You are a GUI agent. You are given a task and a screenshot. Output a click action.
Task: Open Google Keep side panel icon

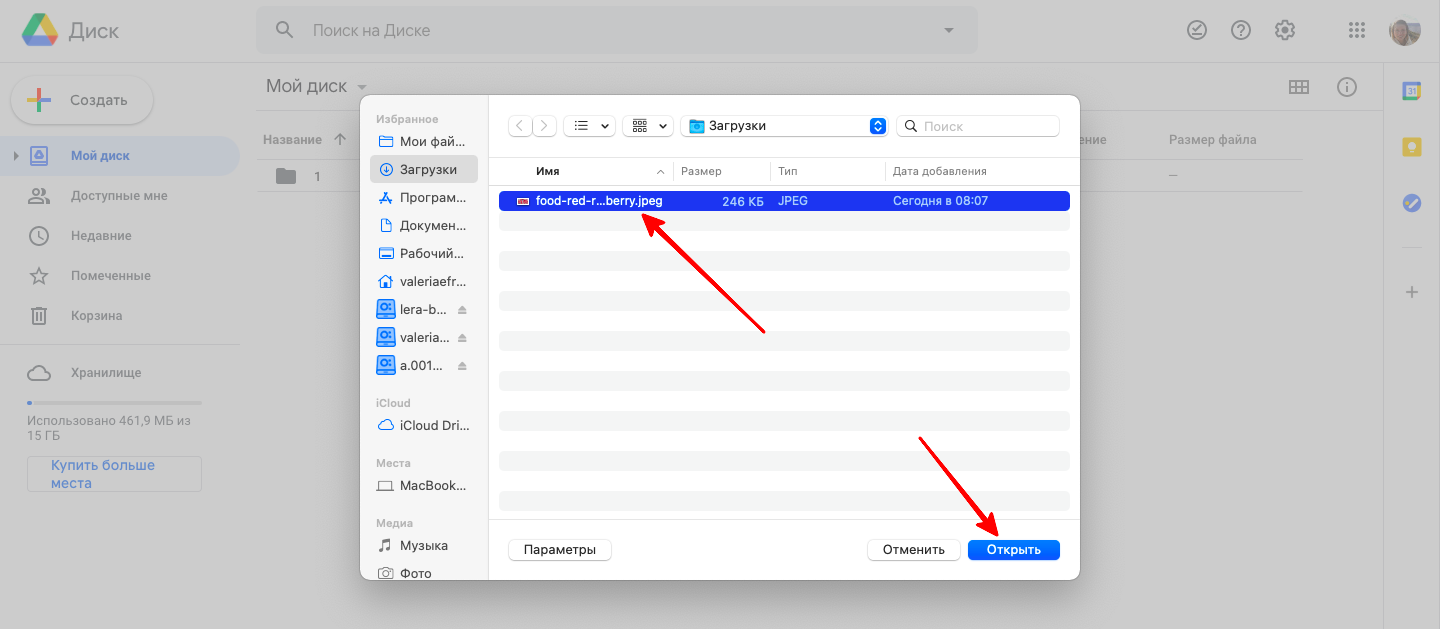tap(1411, 147)
